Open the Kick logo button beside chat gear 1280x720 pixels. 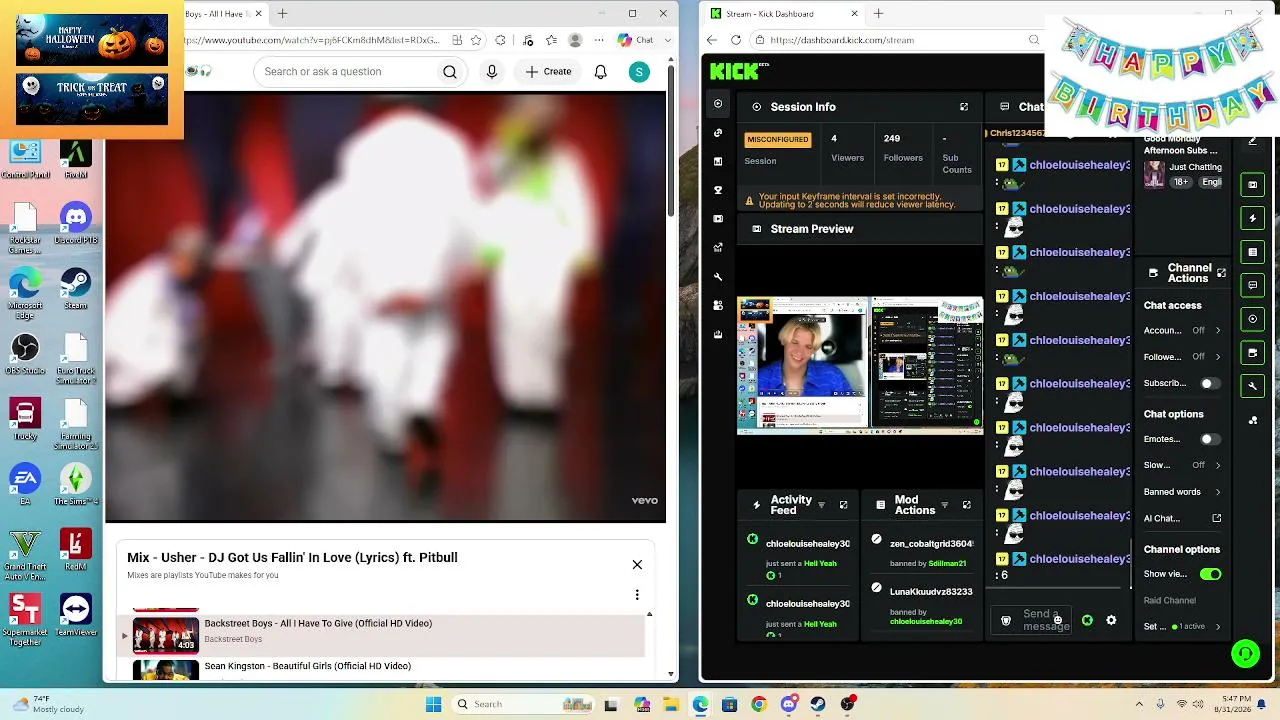[1087, 621]
